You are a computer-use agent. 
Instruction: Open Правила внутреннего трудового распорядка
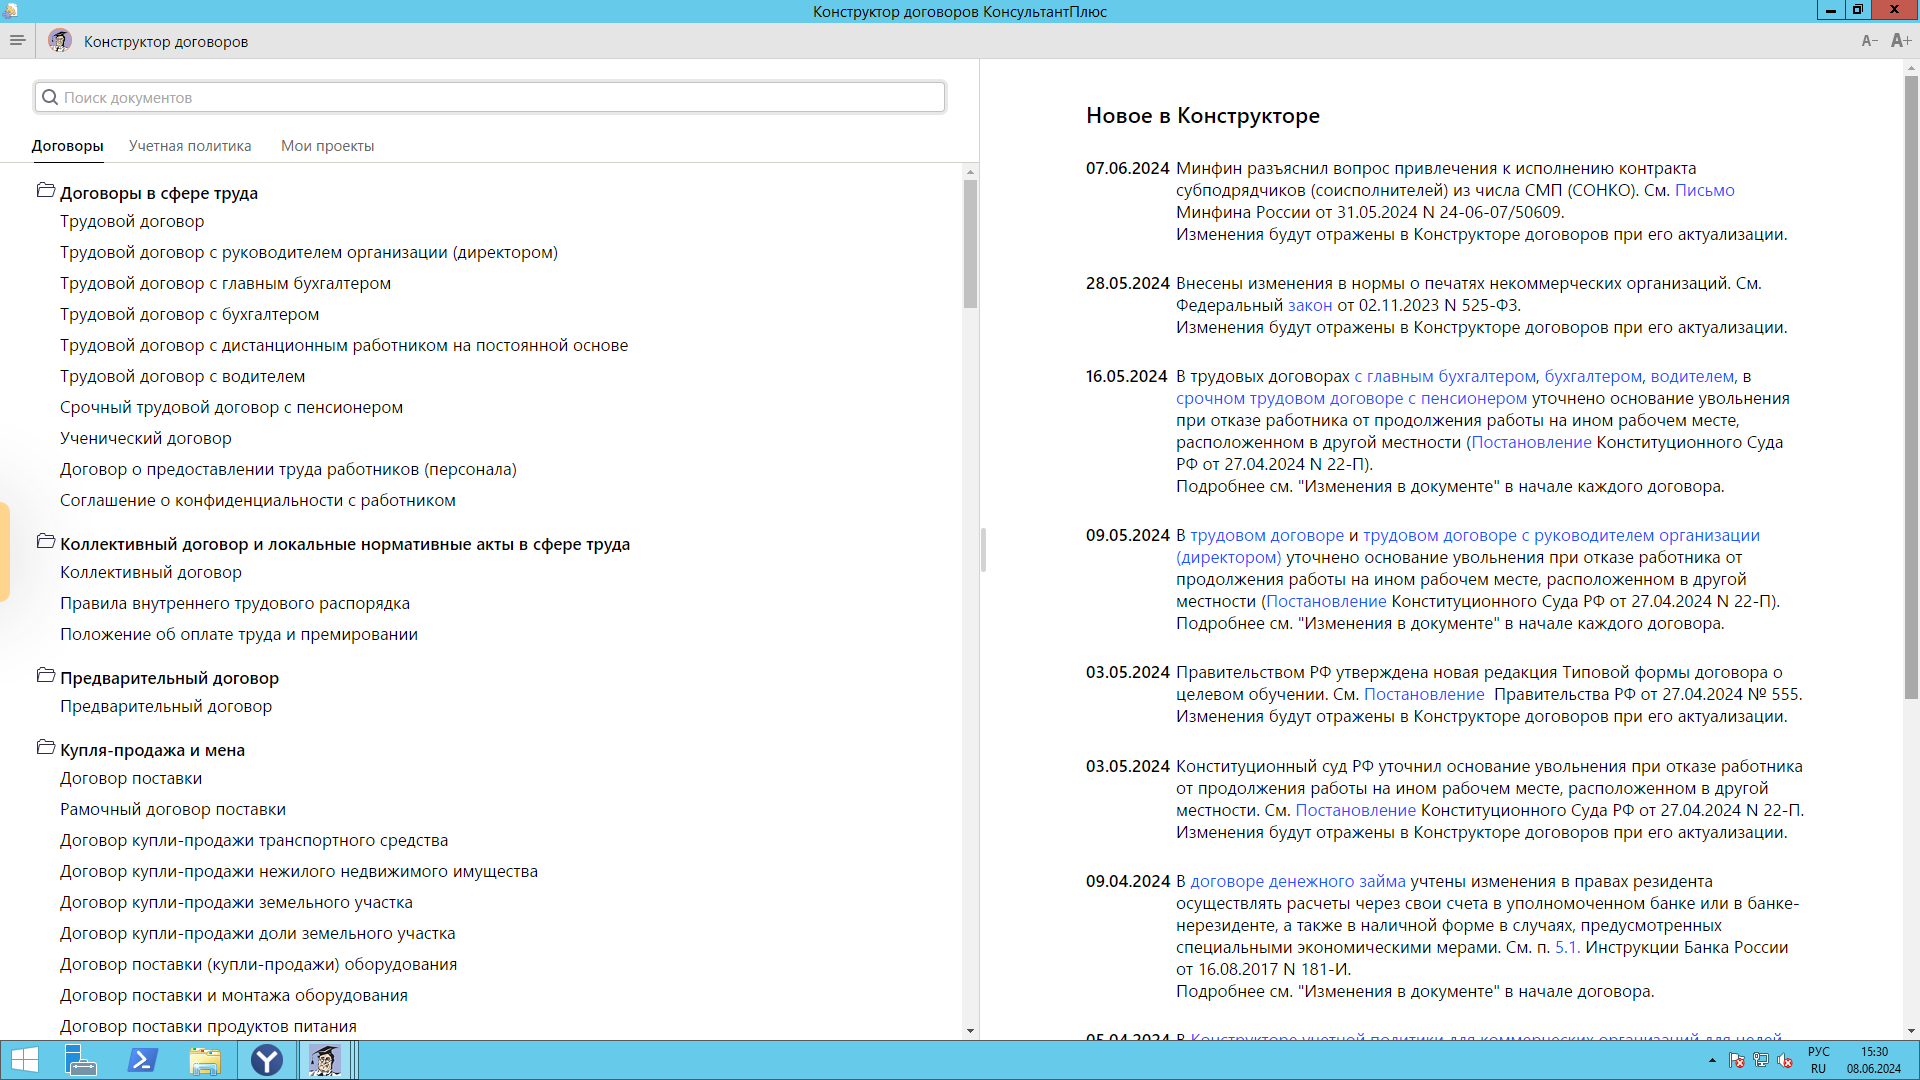(x=235, y=603)
